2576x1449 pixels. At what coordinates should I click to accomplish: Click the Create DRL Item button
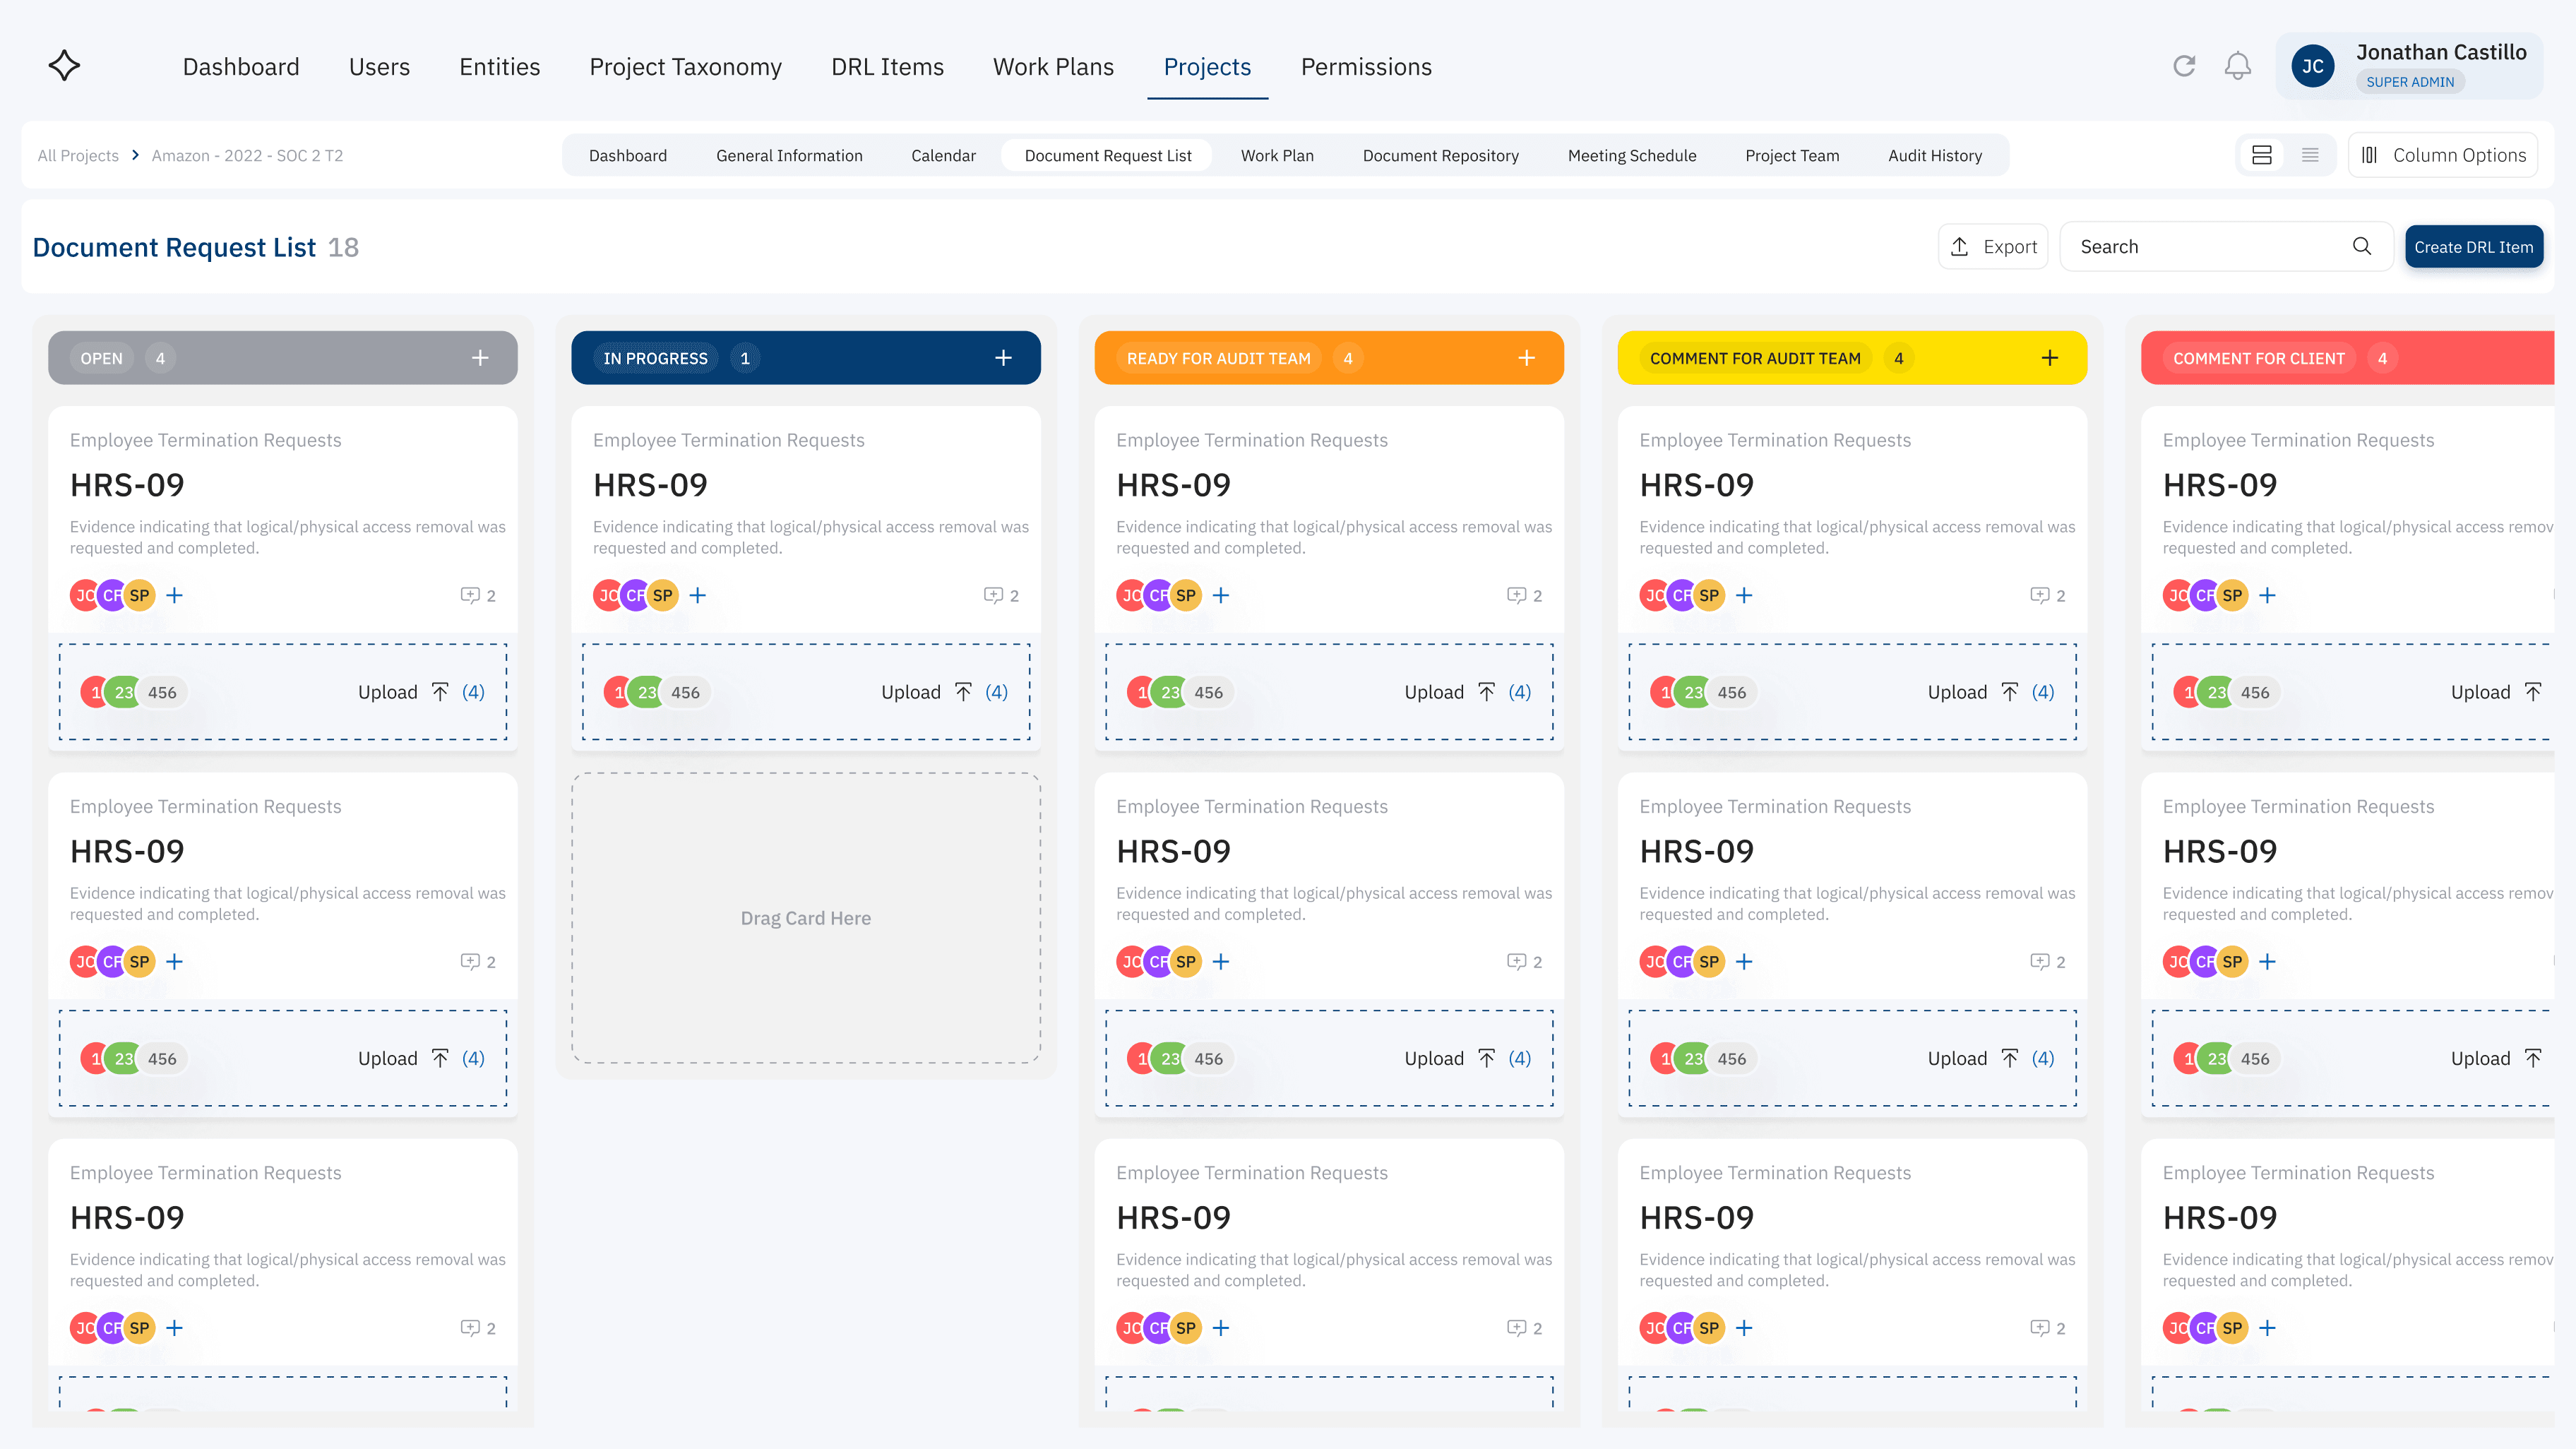click(2473, 247)
